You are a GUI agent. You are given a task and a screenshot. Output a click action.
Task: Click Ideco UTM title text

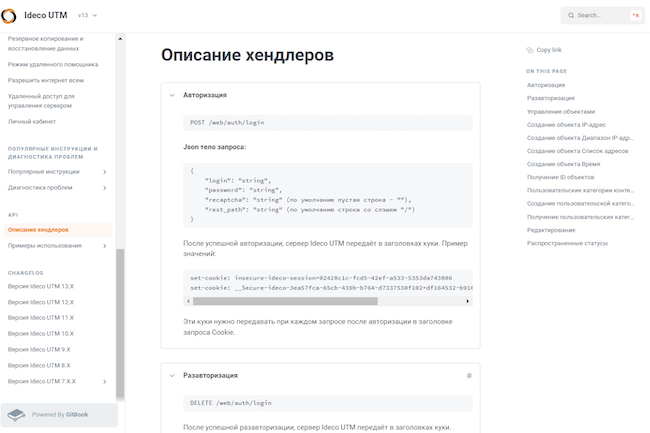point(46,15)
